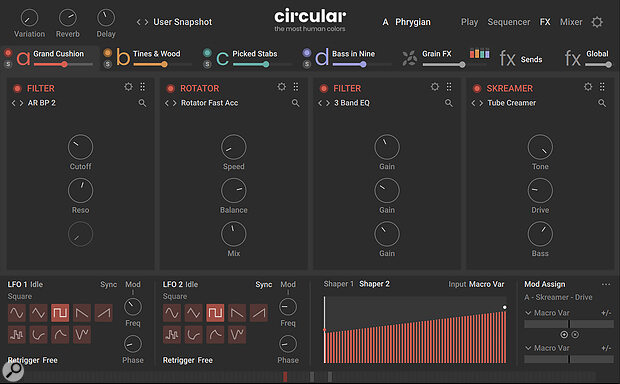The height and width of the screenshot is (384, 620).
Task: Toggle power of 3 Band EQ Filter module
Action: click(323, 89)
